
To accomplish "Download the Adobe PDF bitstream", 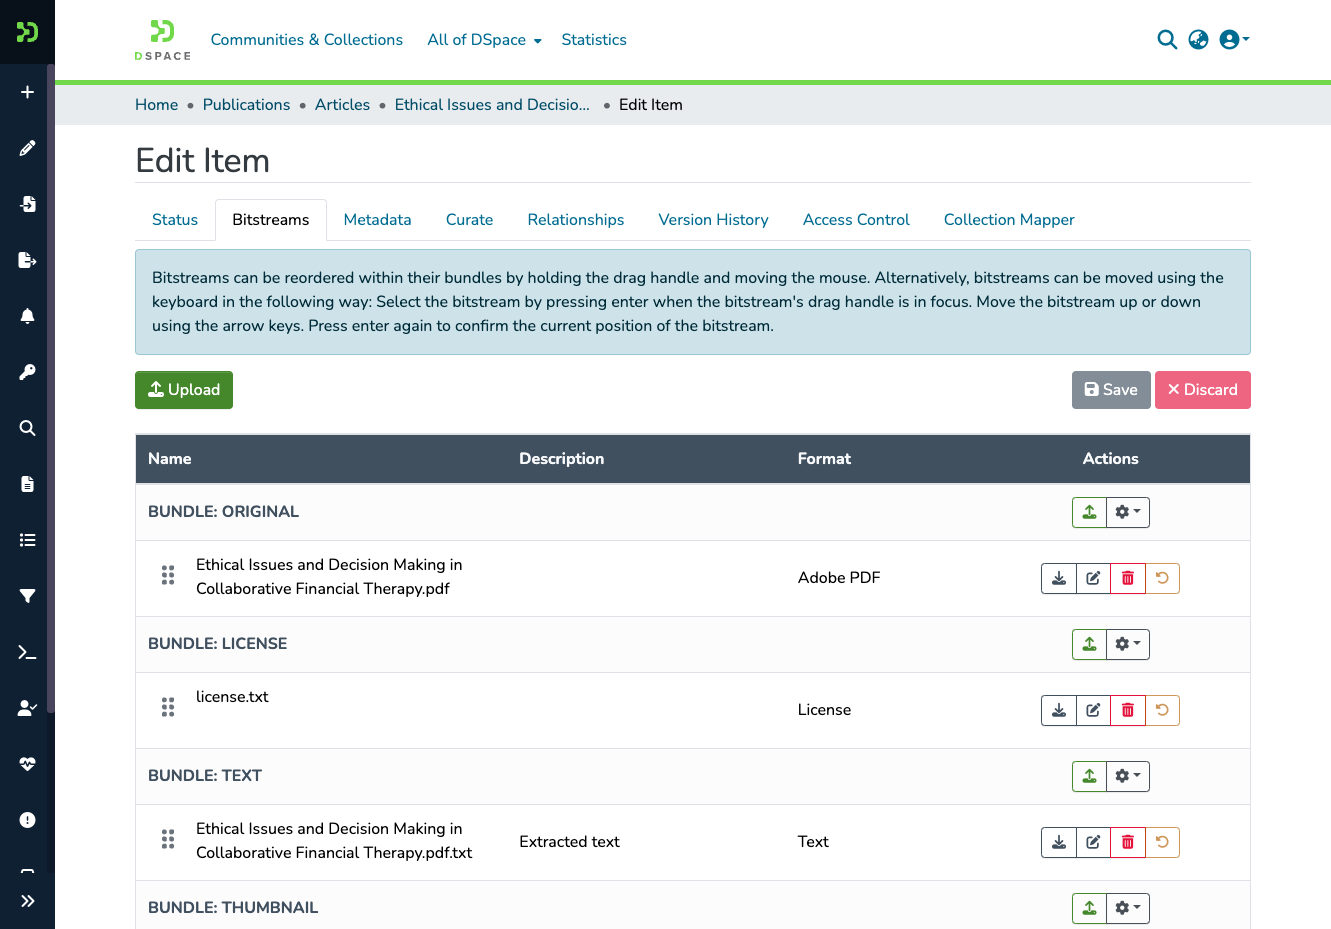I will coord(1059,578).
